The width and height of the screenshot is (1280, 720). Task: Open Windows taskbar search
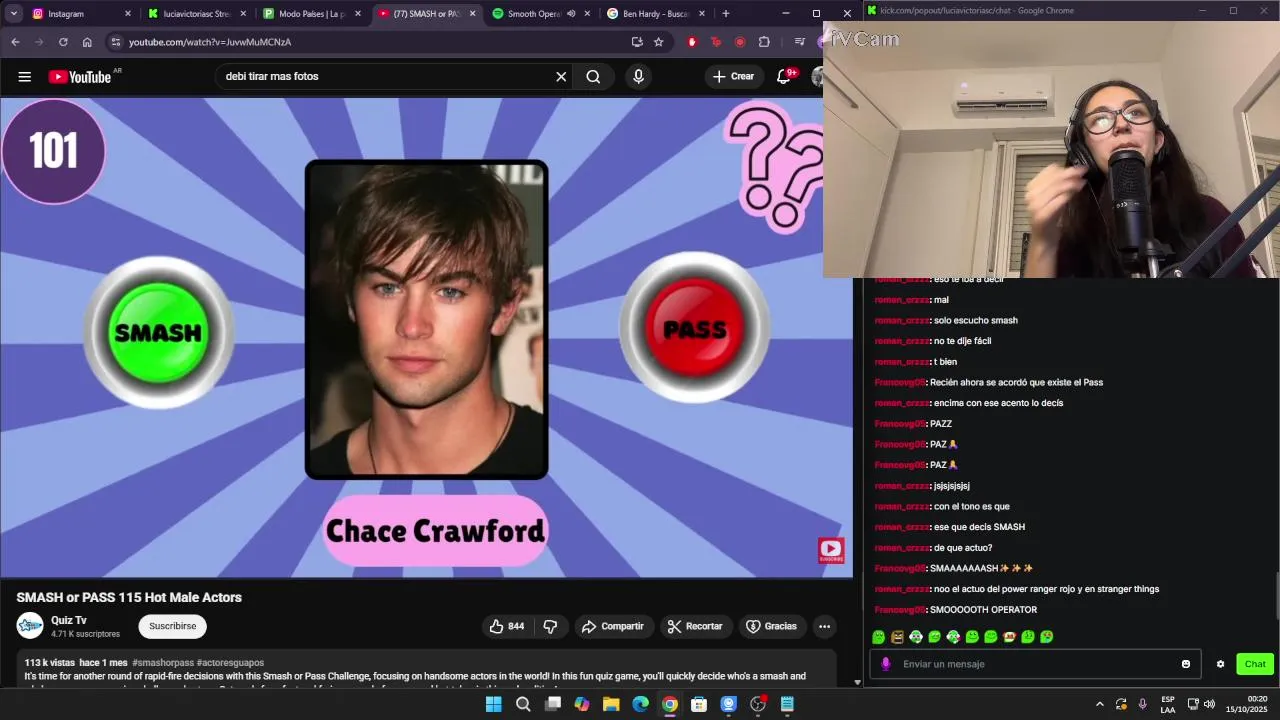pos(523,704)
